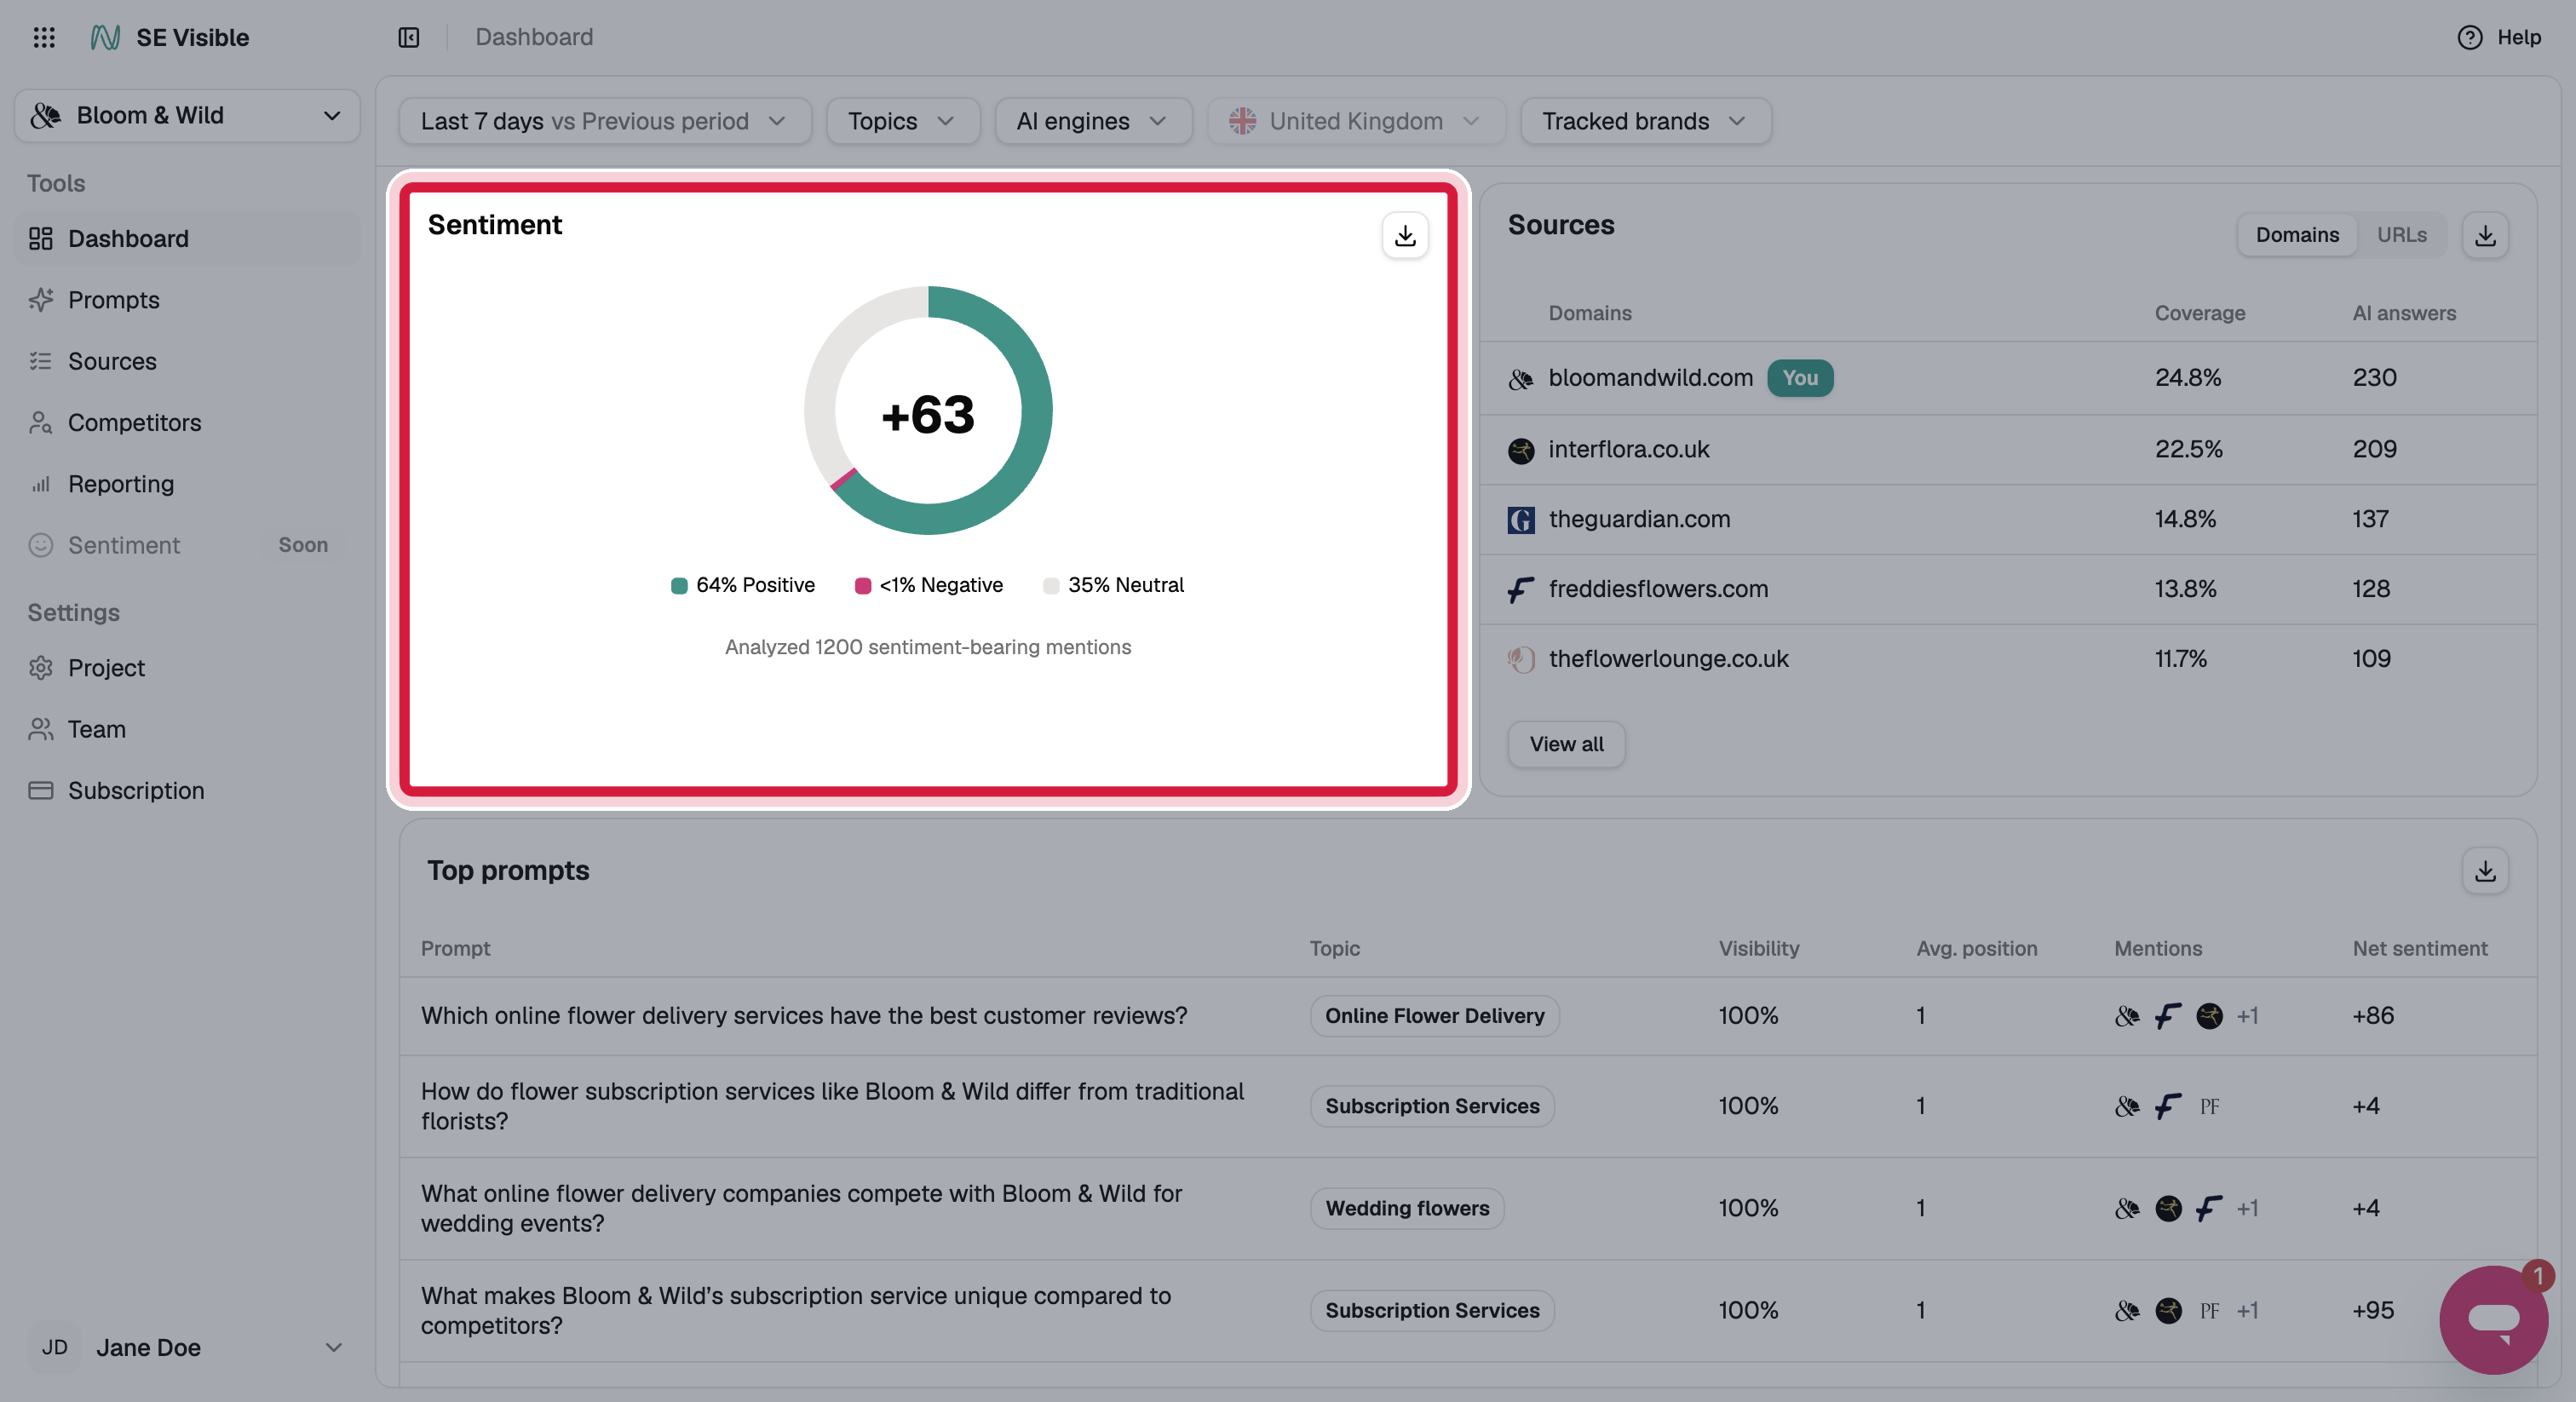Click the You badge beside bloomandwild.com

1800,378
